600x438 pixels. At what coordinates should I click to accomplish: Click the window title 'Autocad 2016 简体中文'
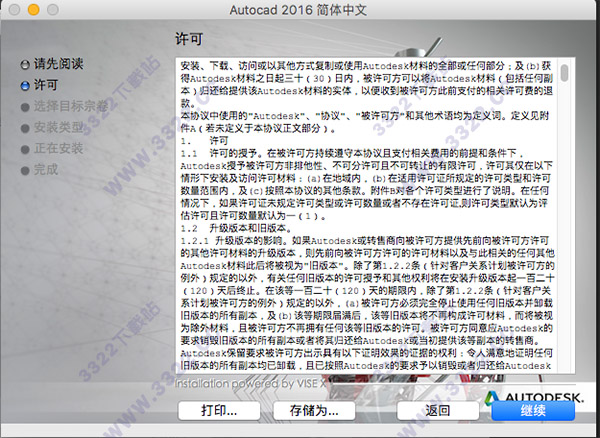pyautogui.click(x=298, y=10)
